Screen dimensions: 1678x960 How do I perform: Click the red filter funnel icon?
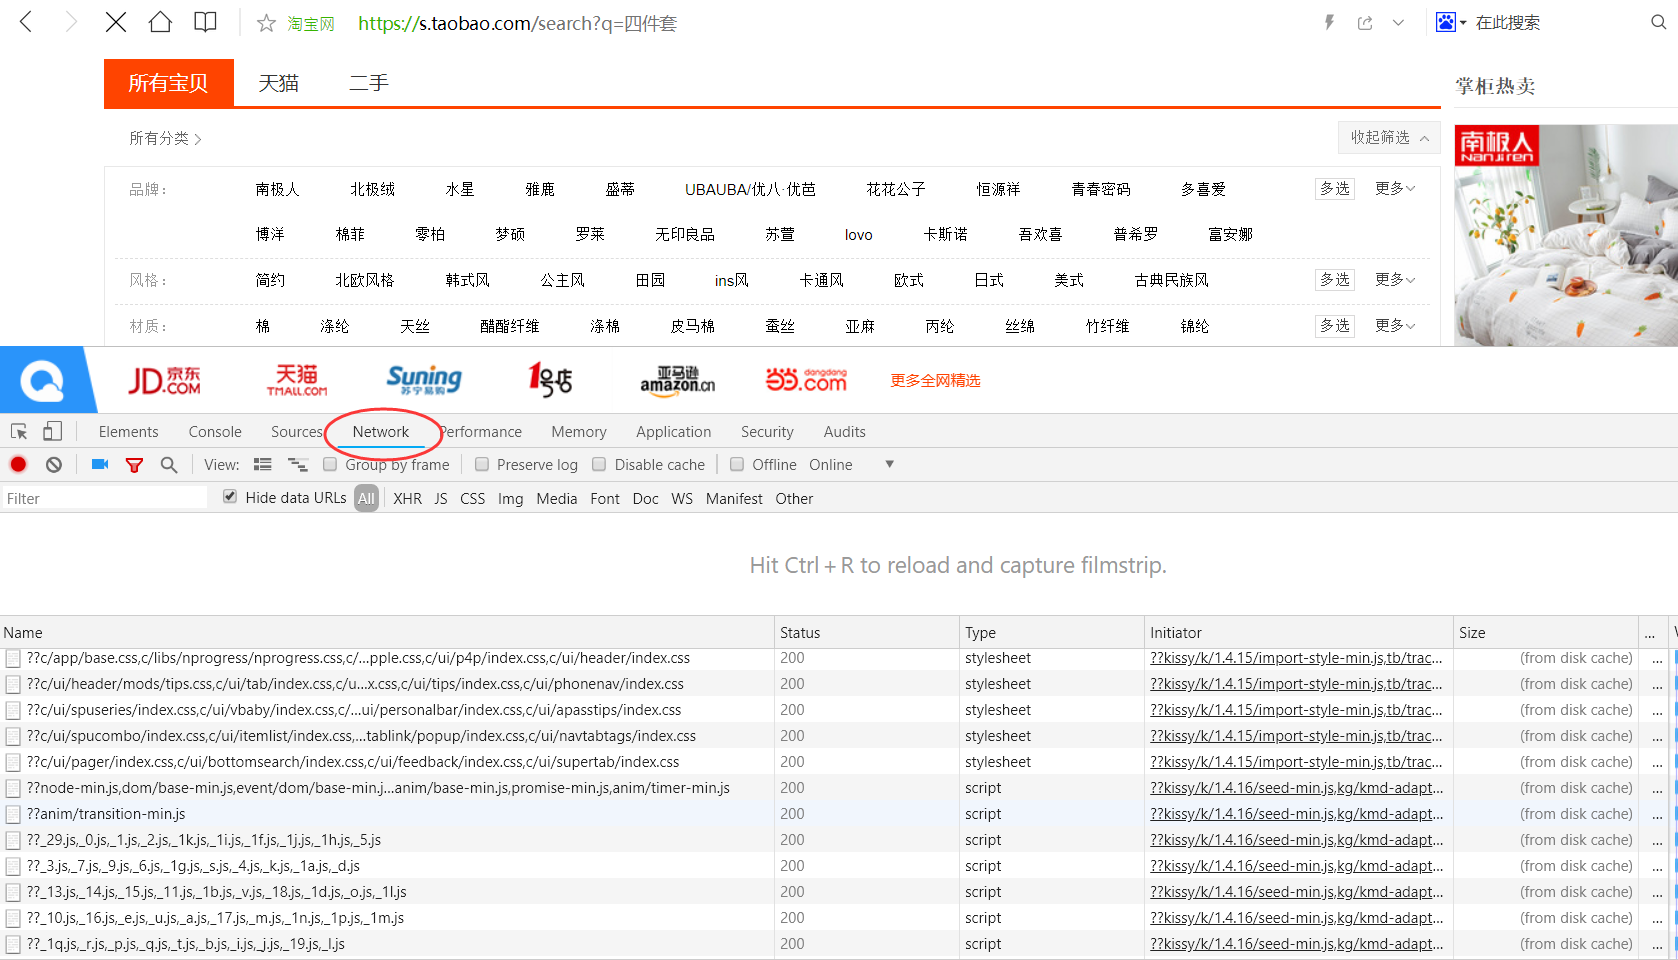click(134, 464)
